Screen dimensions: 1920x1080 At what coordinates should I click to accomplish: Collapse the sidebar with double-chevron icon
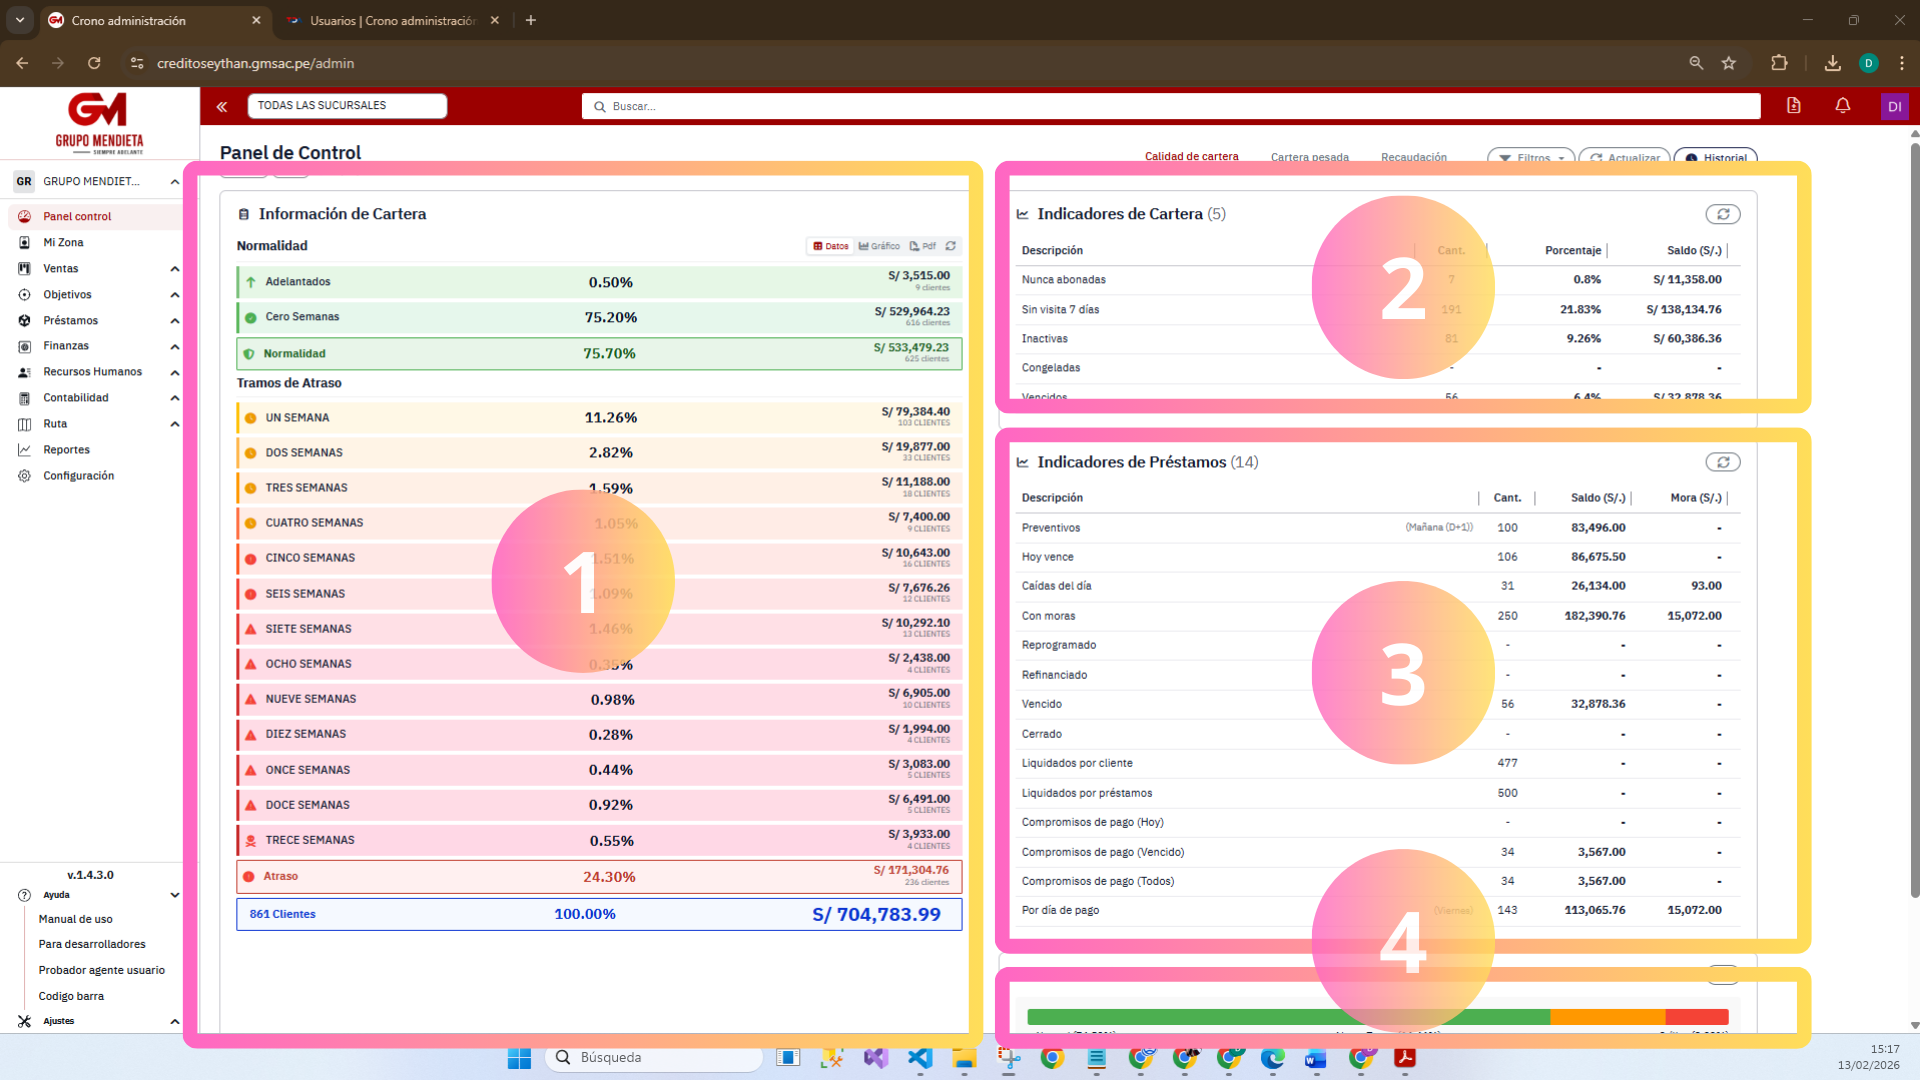[222, 106]
